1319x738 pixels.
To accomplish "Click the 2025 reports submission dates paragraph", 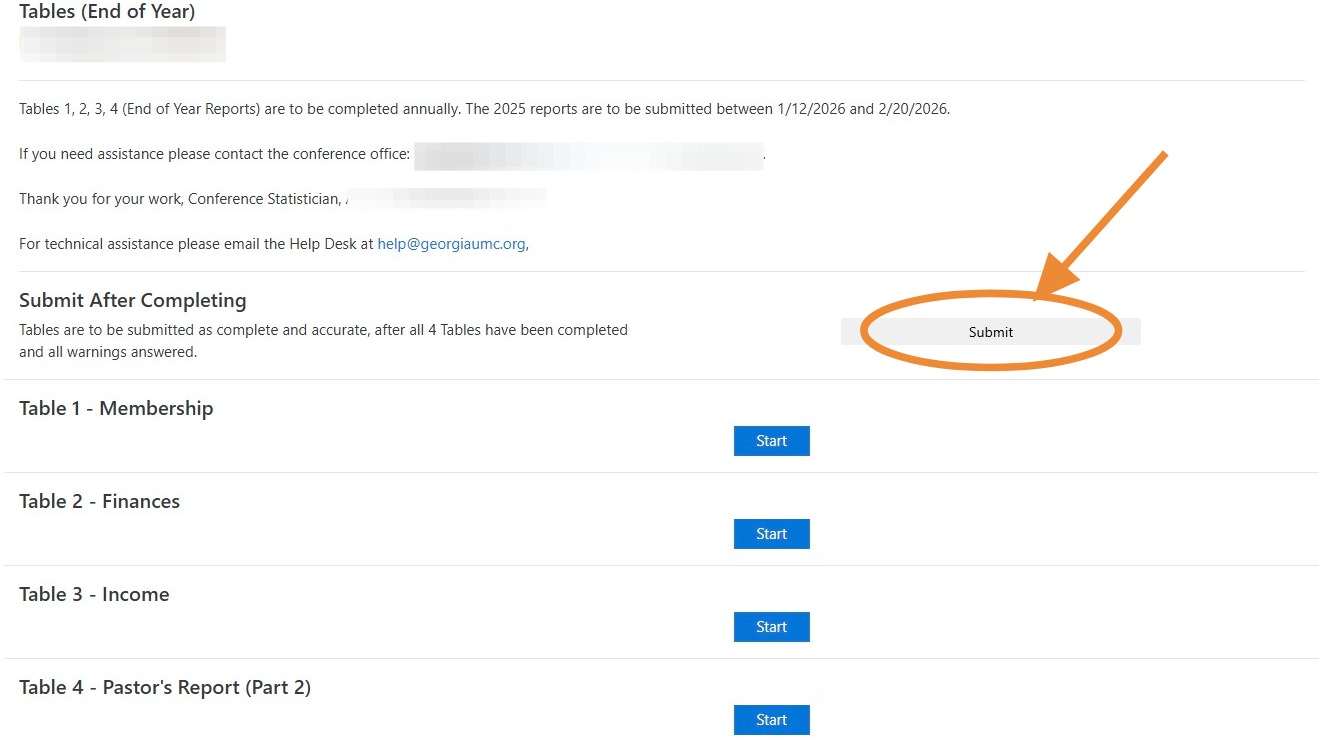I will (x=484, y=109).
